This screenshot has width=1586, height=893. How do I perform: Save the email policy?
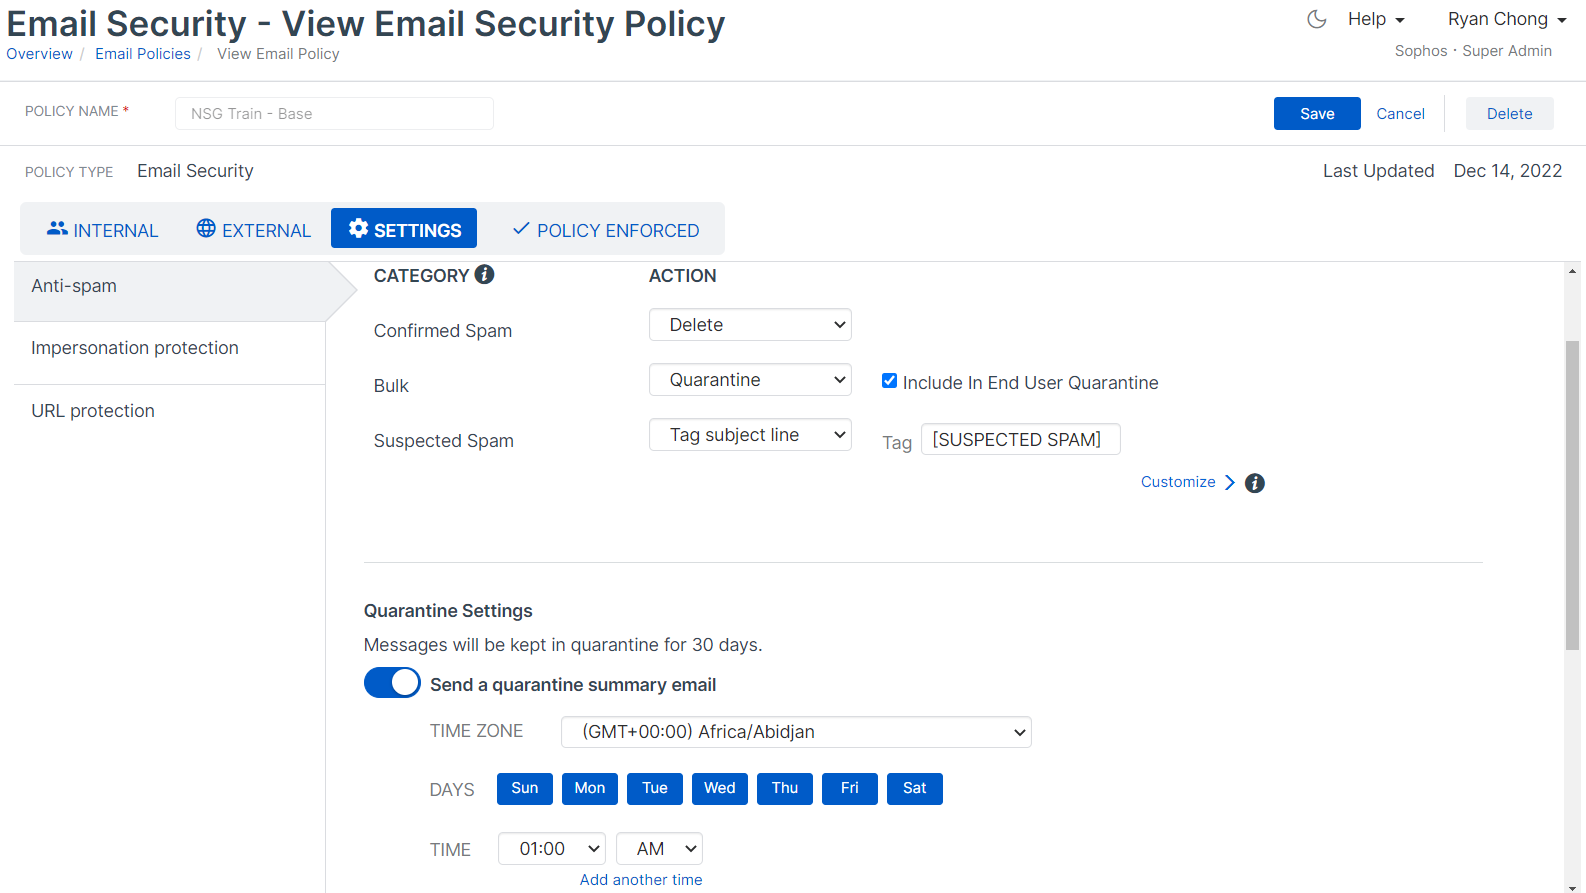point(1316,114)
